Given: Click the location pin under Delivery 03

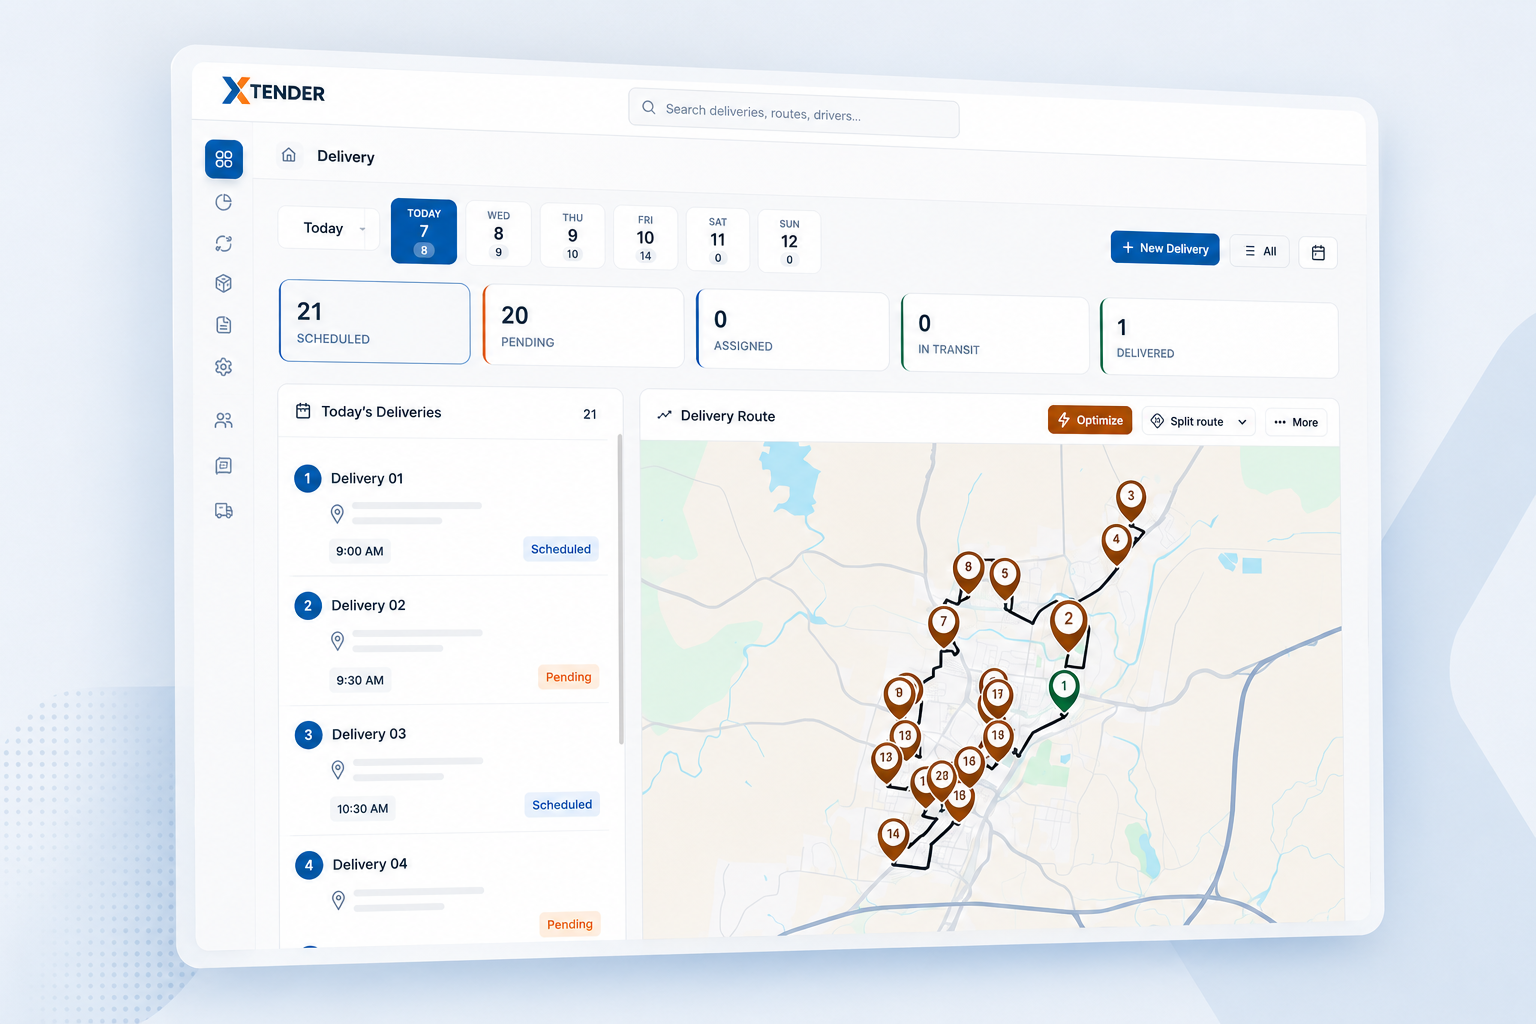Looking at the screenshot, I should 338,770.
